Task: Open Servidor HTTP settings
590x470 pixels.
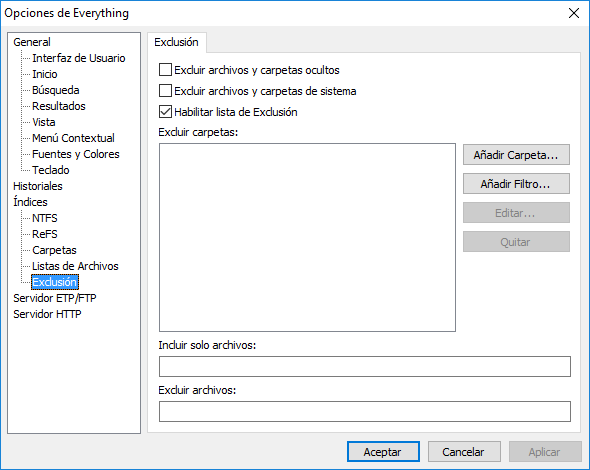Action: tap(47, 314)
